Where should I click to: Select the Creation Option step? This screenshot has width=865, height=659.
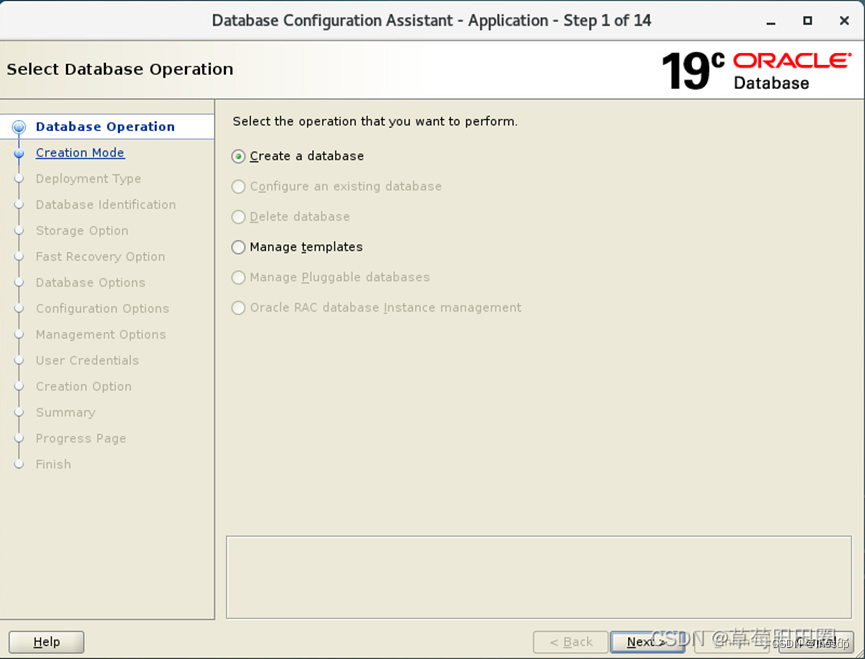click(x=84, y=386)
